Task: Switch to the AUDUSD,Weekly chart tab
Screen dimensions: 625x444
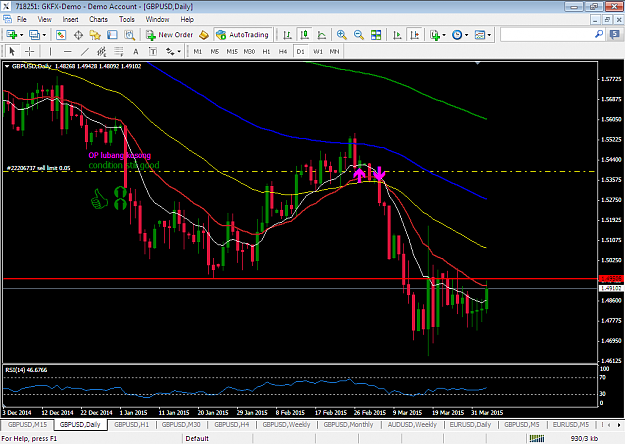Action: pos(412,424)
